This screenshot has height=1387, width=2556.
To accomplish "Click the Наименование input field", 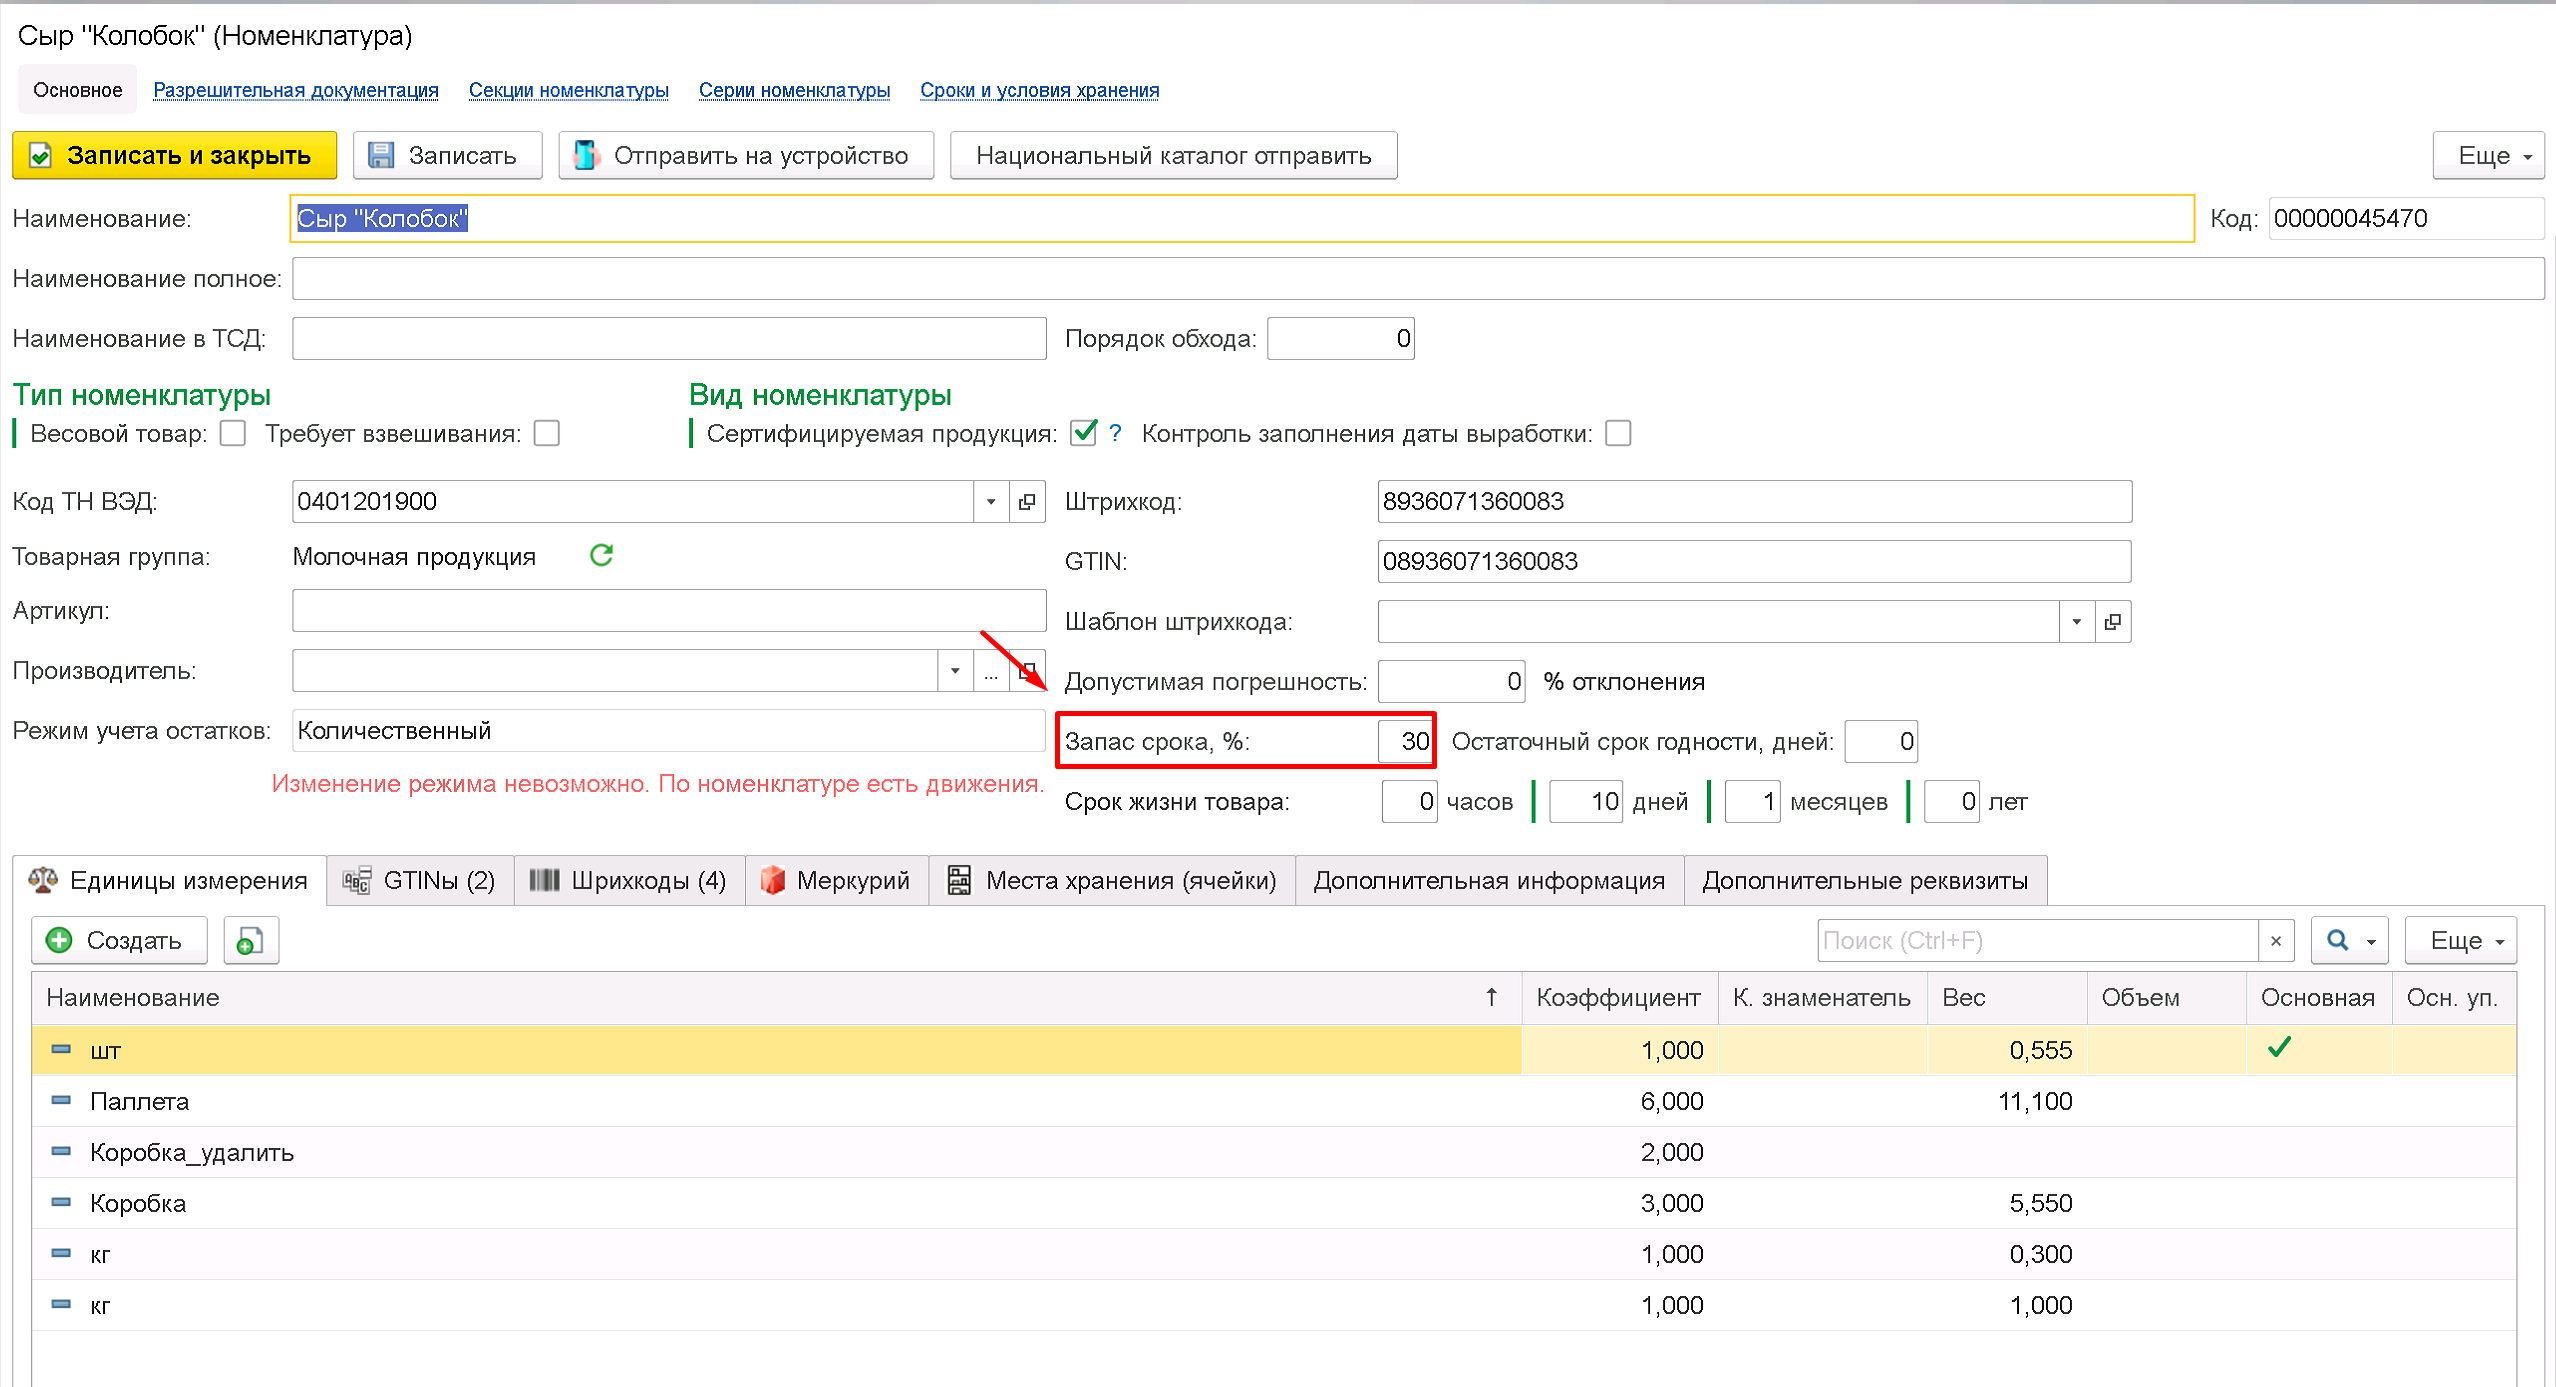I will point(1242,218).
